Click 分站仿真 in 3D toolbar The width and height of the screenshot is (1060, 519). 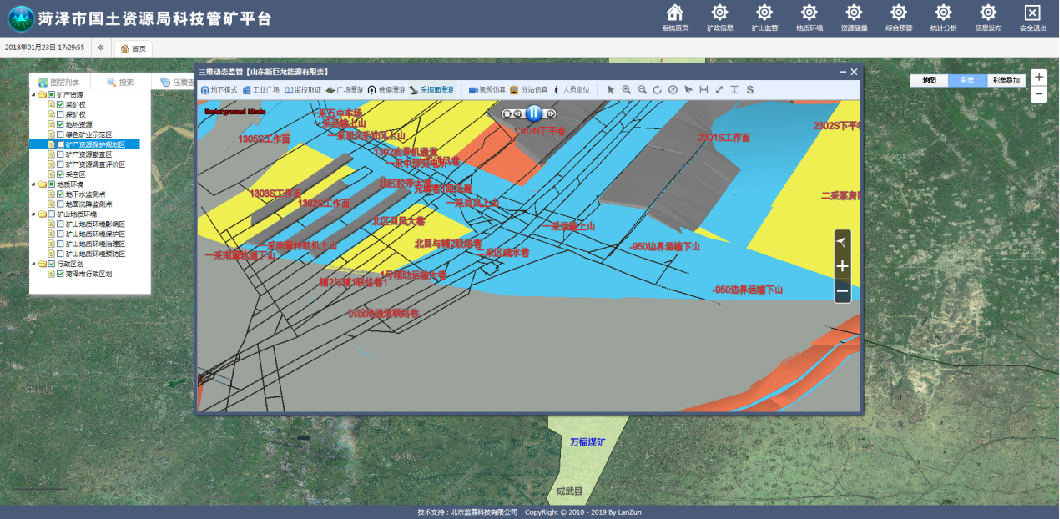click(528, 89)
